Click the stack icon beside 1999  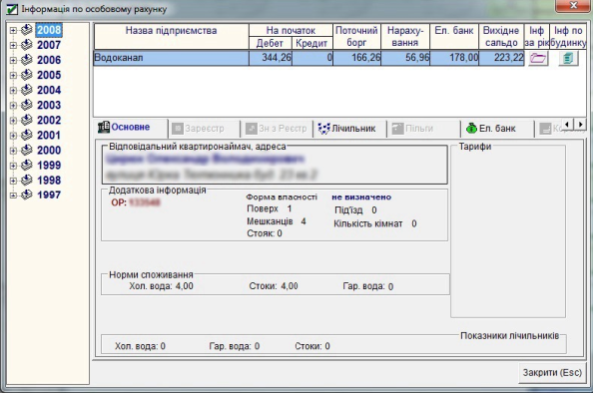click(x=27, y=165)
